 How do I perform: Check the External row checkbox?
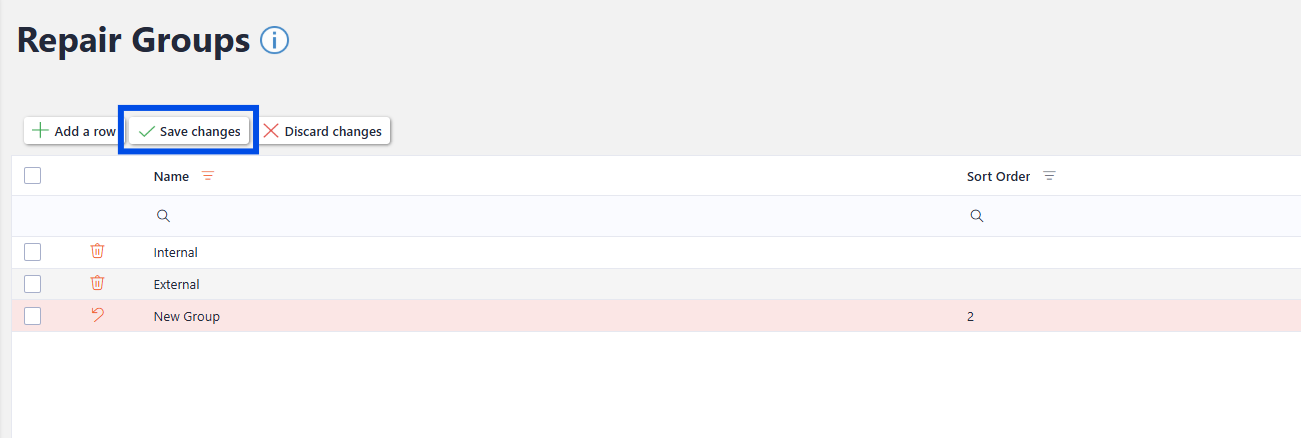click(32, 284)
